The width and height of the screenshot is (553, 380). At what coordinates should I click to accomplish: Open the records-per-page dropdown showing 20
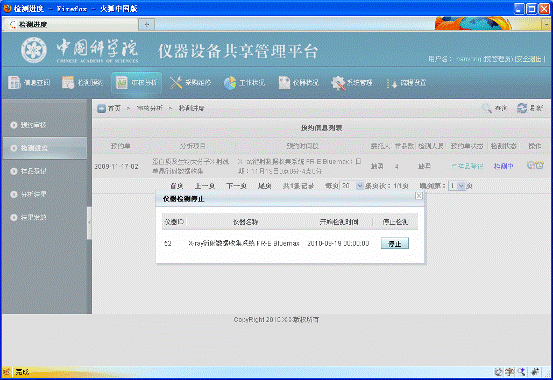point(352,186)
